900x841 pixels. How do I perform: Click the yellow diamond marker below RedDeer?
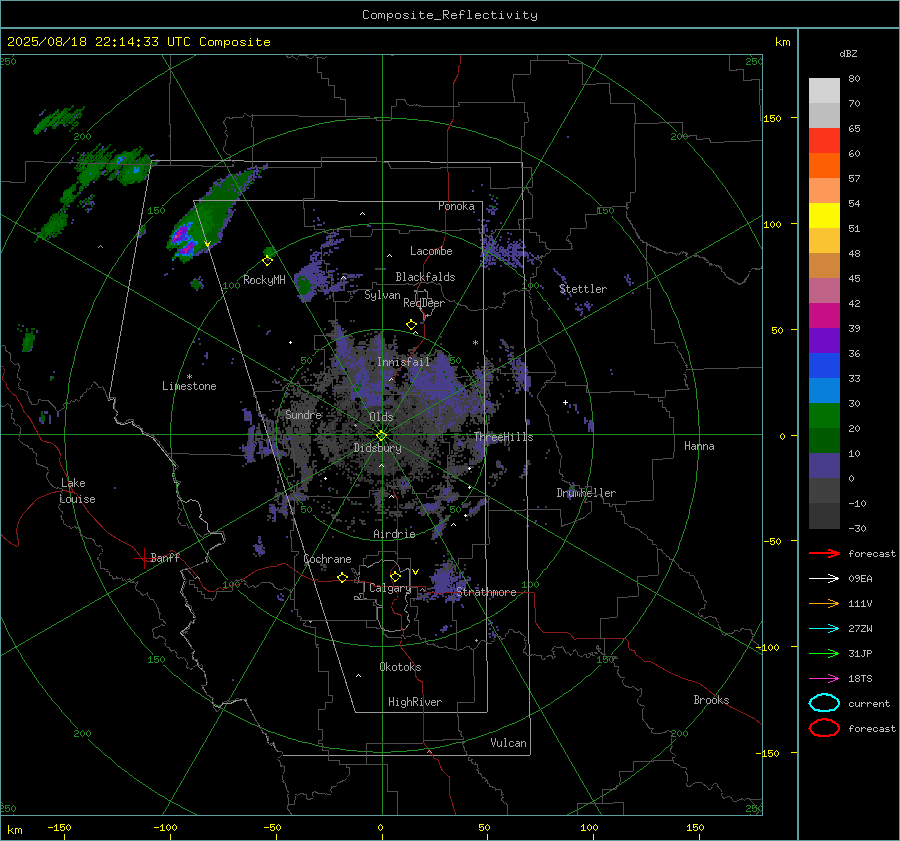(x=411, y=325)
